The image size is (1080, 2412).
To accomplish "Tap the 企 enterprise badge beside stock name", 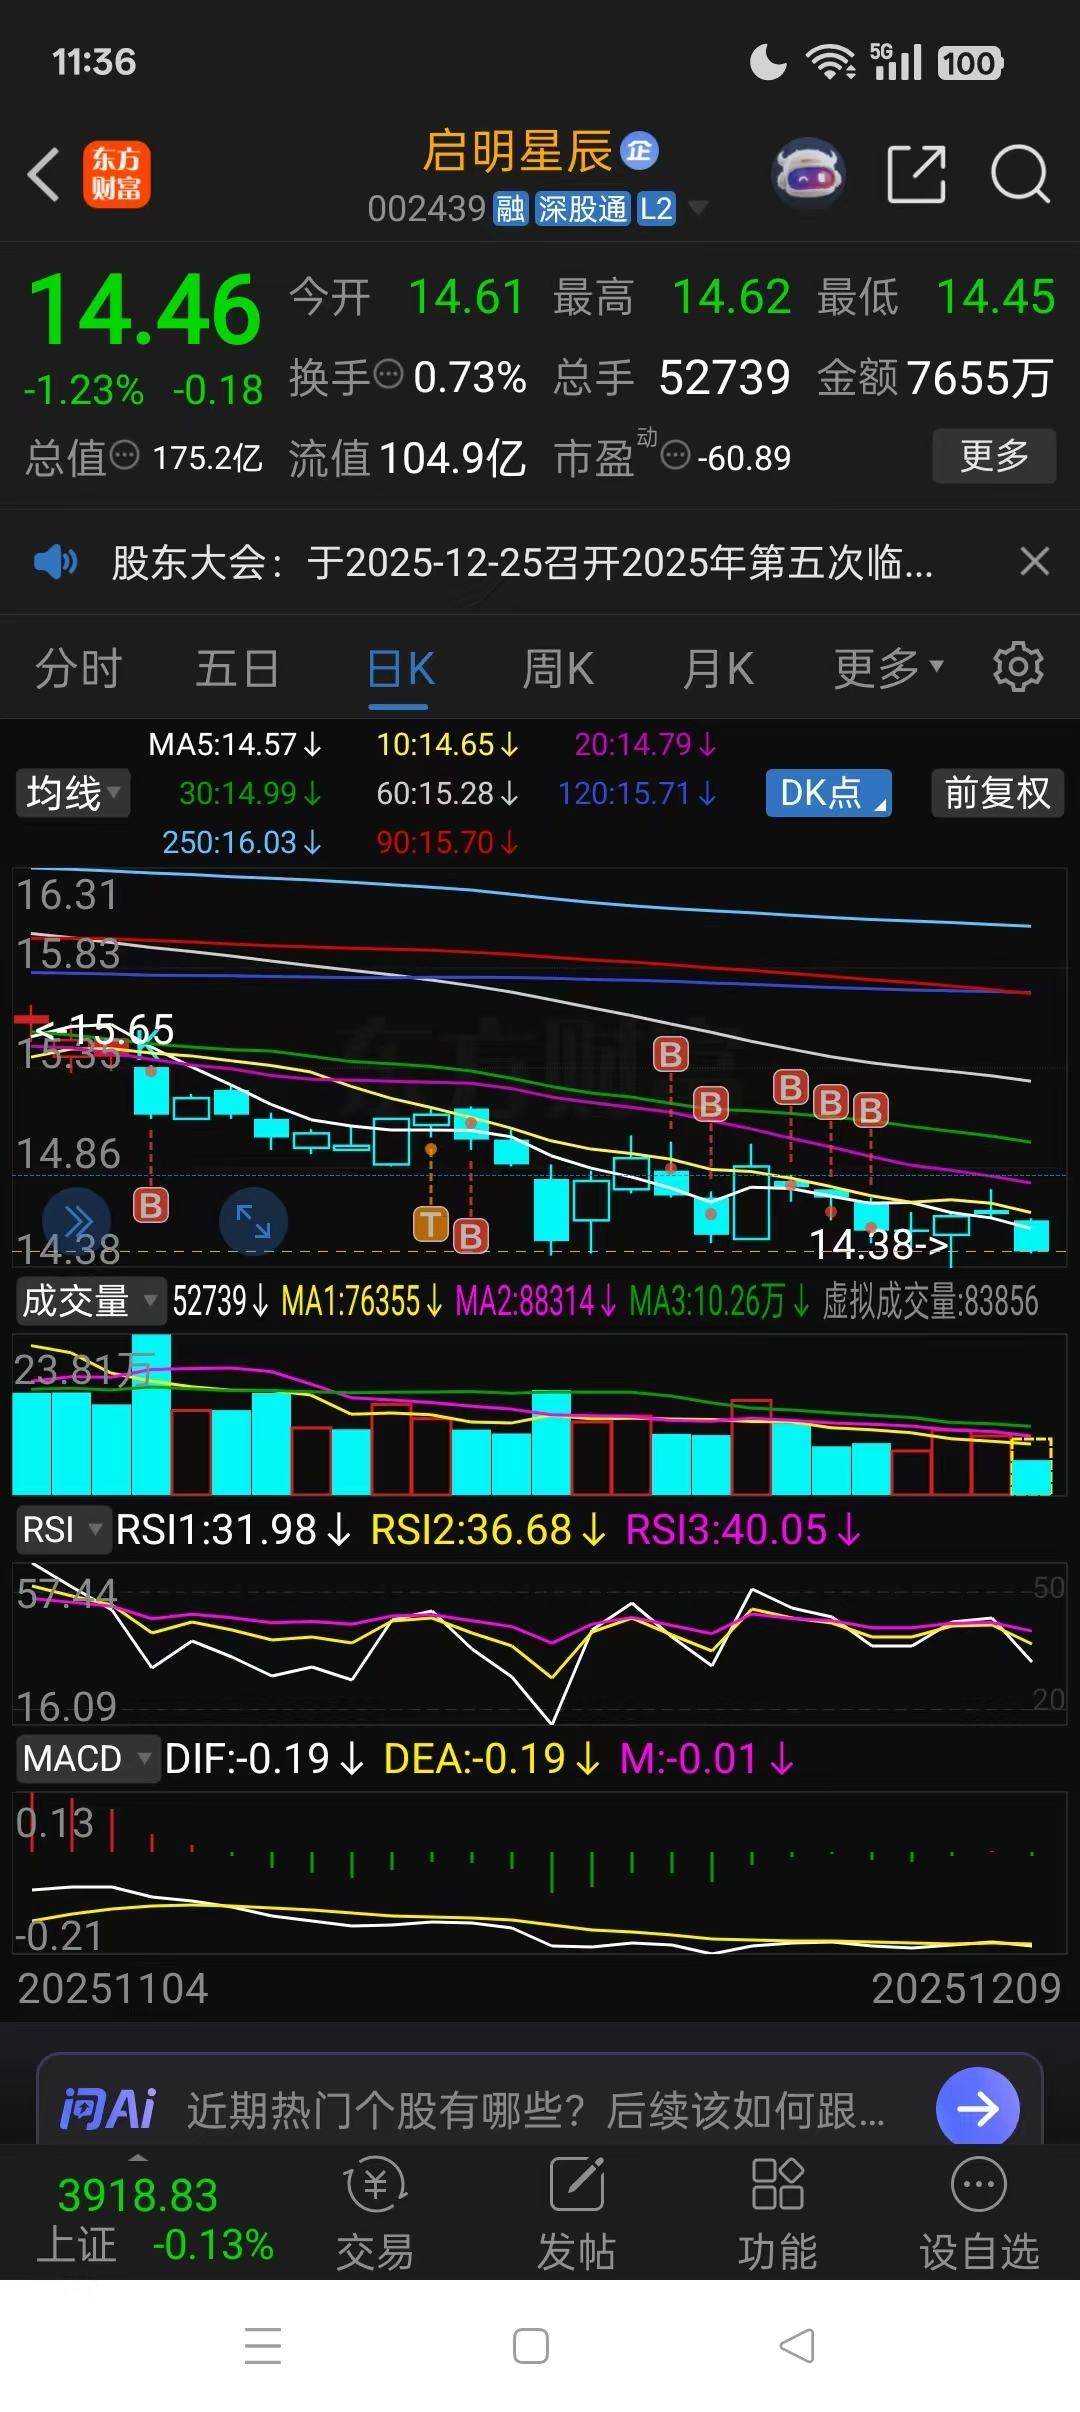I will tap(640, 151).
